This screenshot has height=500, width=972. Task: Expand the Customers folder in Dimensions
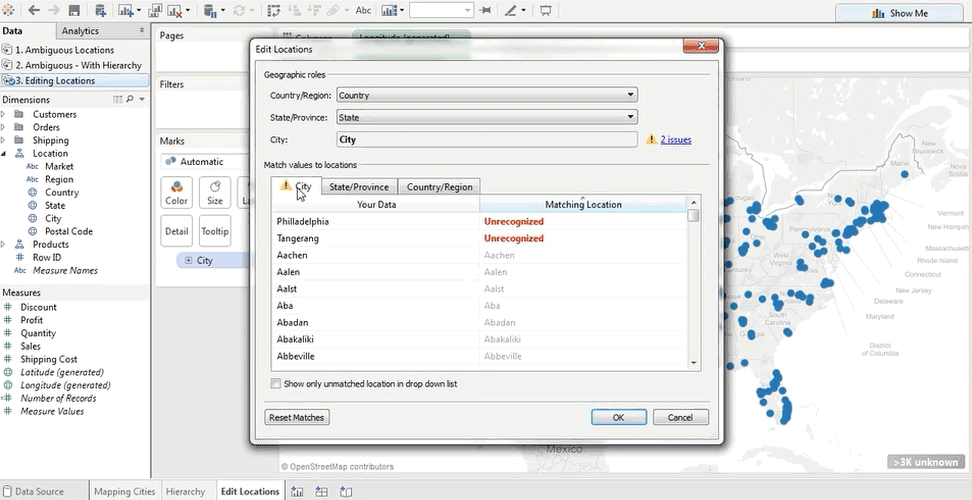pyautogui.click(x=4, y=114)
